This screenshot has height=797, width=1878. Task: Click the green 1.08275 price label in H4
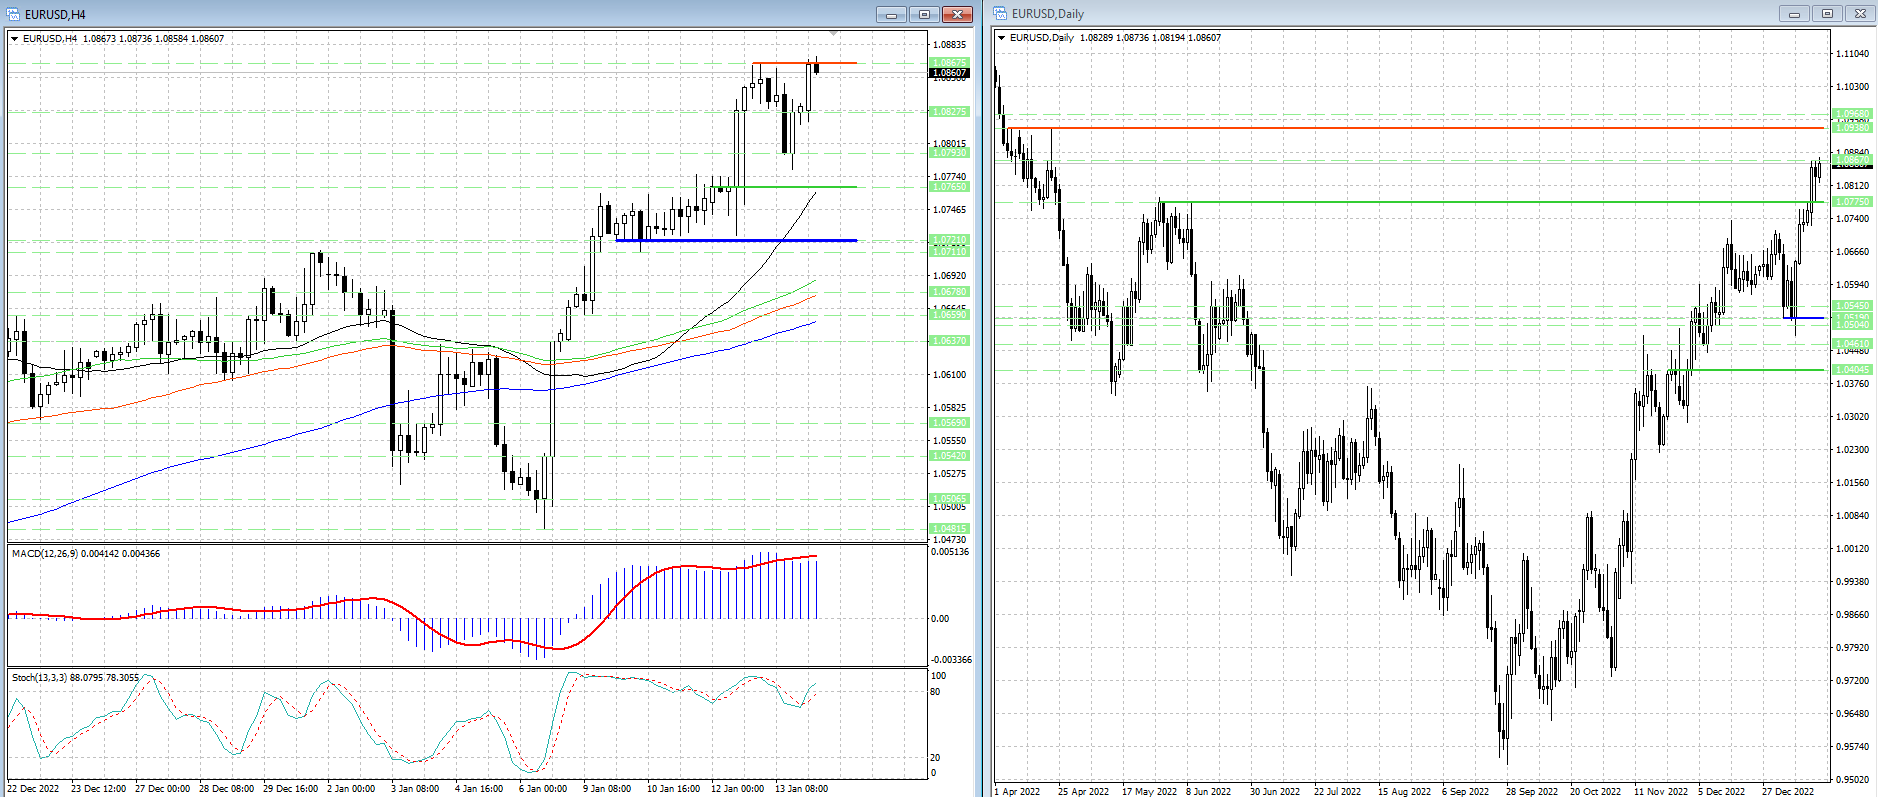(x=949, y=112)
